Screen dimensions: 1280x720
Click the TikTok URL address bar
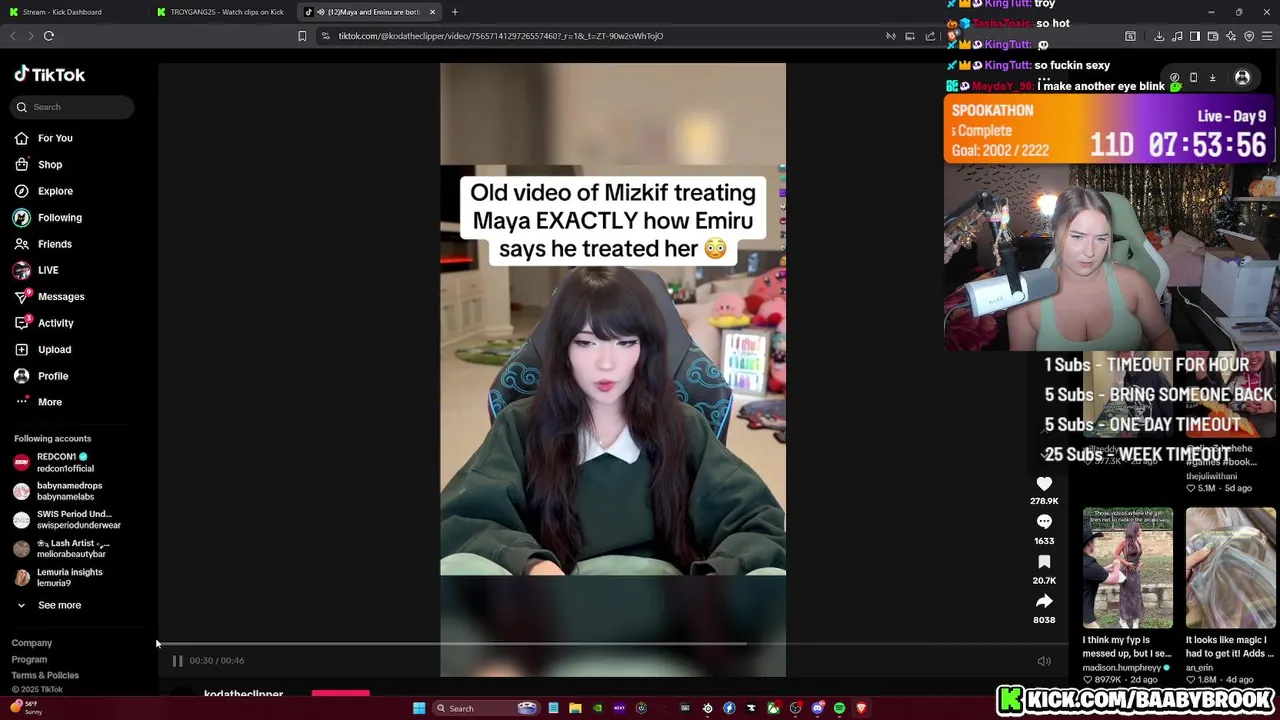[x=600, y=36]
